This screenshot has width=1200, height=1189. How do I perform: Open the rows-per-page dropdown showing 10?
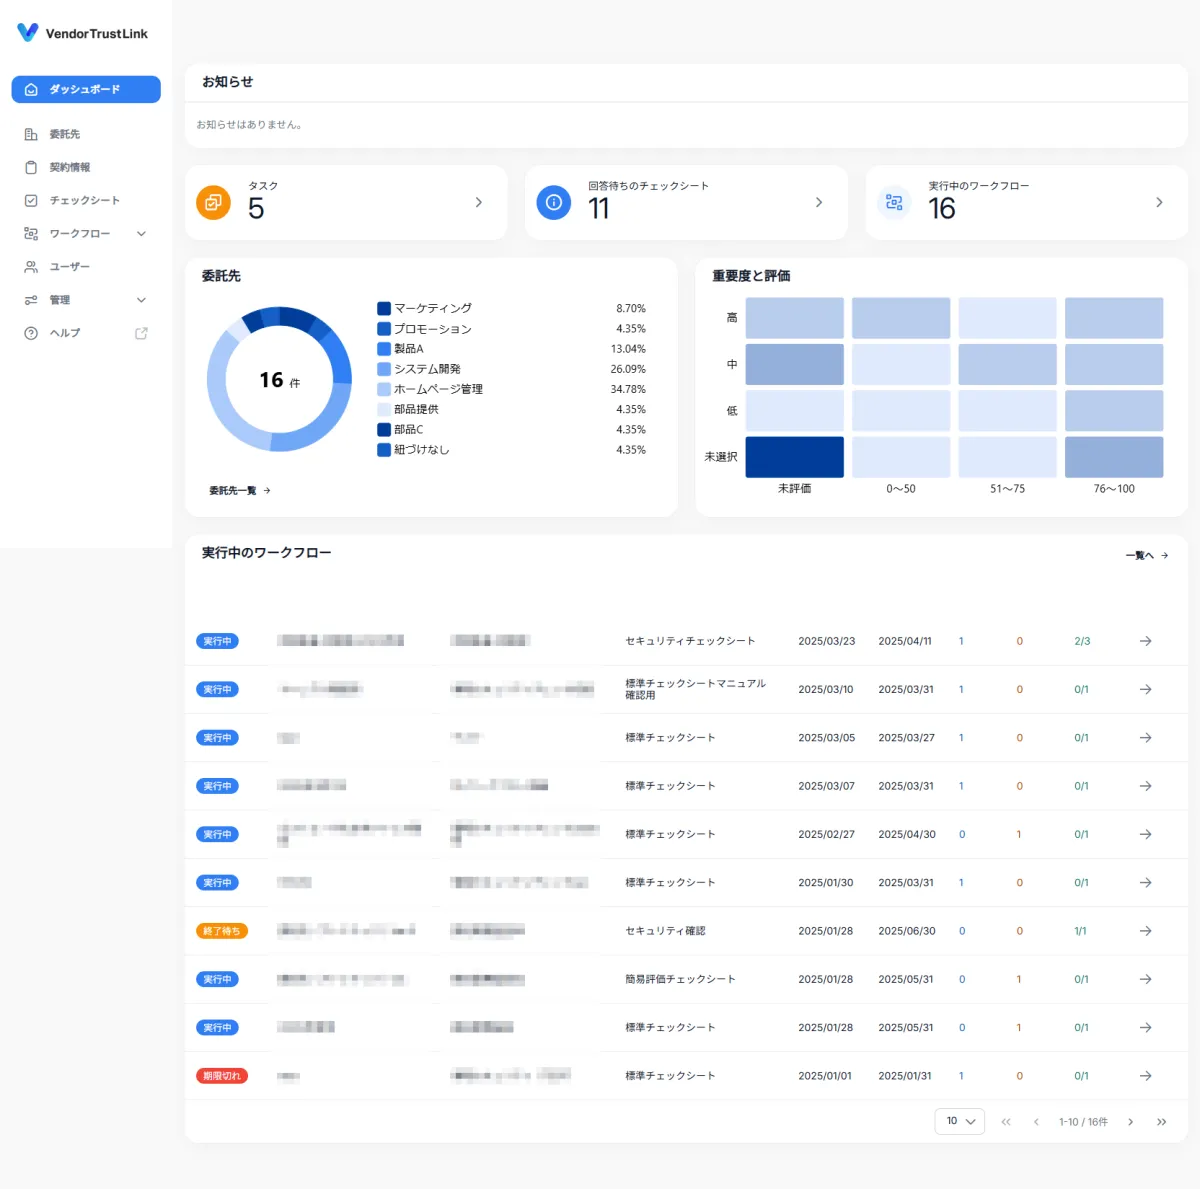click(x=960, y=1121)
